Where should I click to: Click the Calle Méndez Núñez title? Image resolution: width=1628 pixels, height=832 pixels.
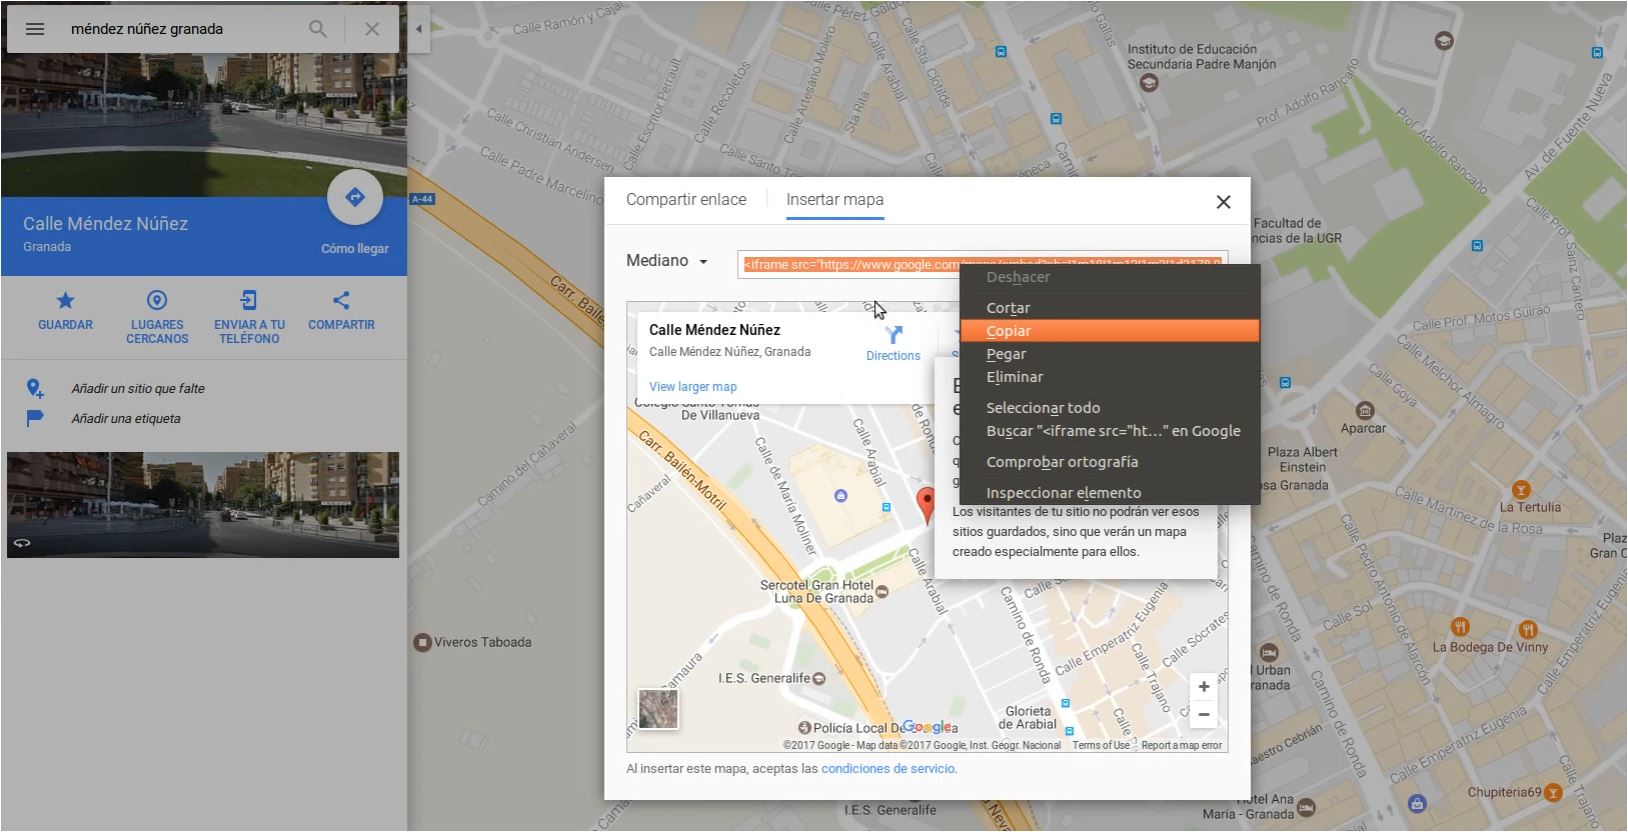coord(106,224)
